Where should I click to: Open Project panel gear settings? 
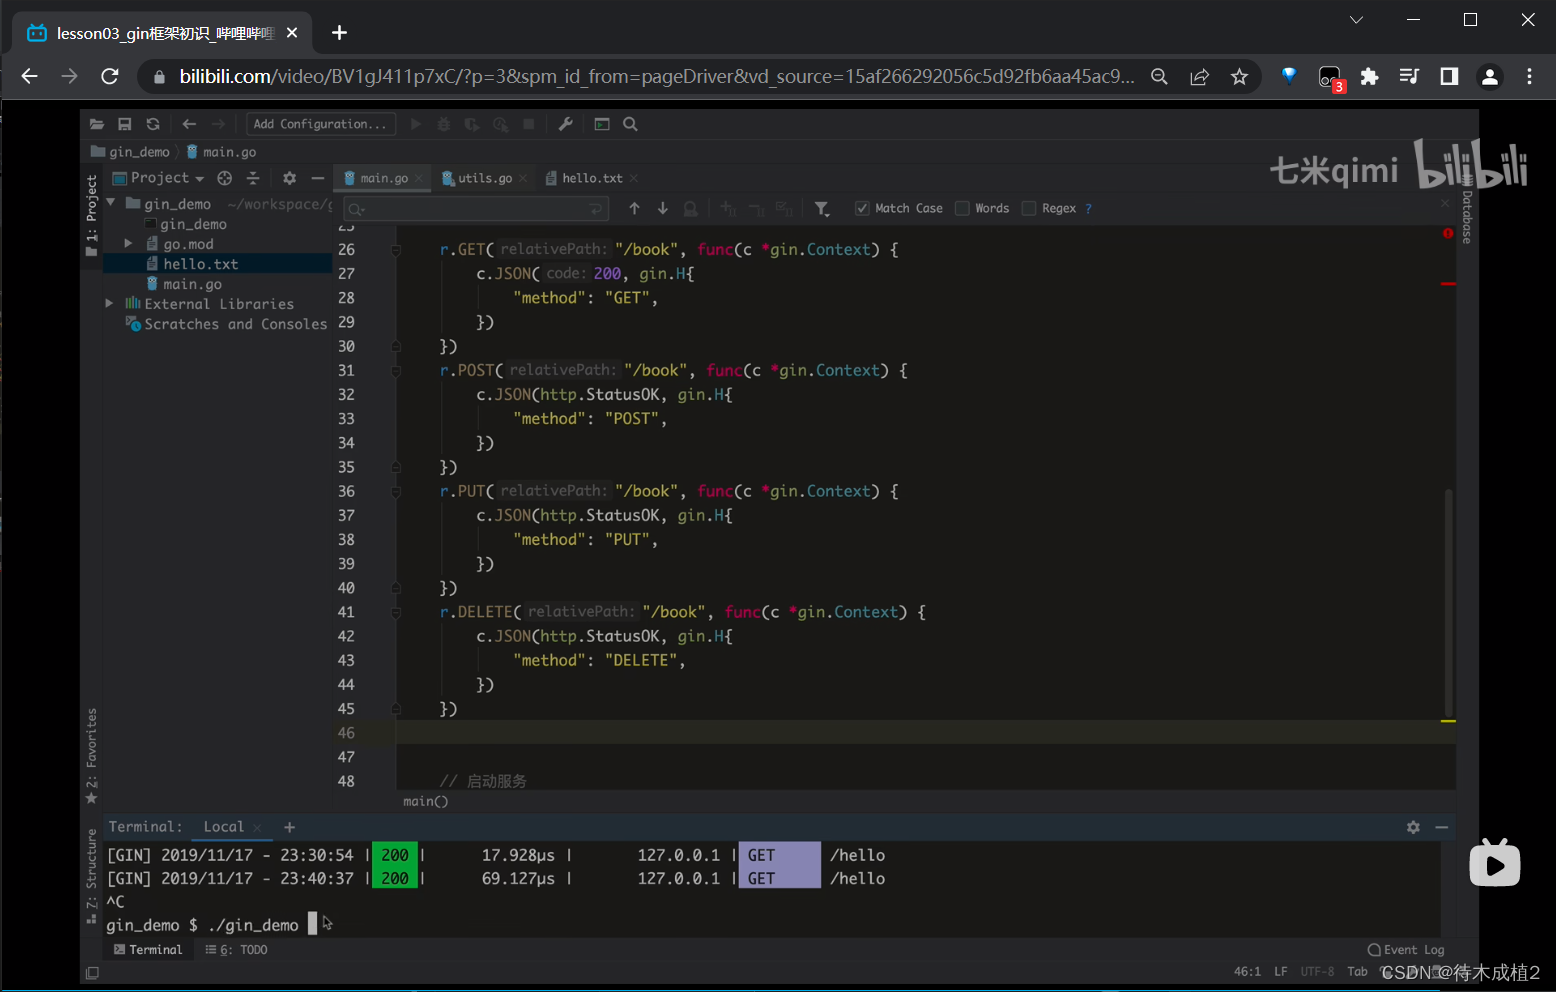tap(289, 178)
